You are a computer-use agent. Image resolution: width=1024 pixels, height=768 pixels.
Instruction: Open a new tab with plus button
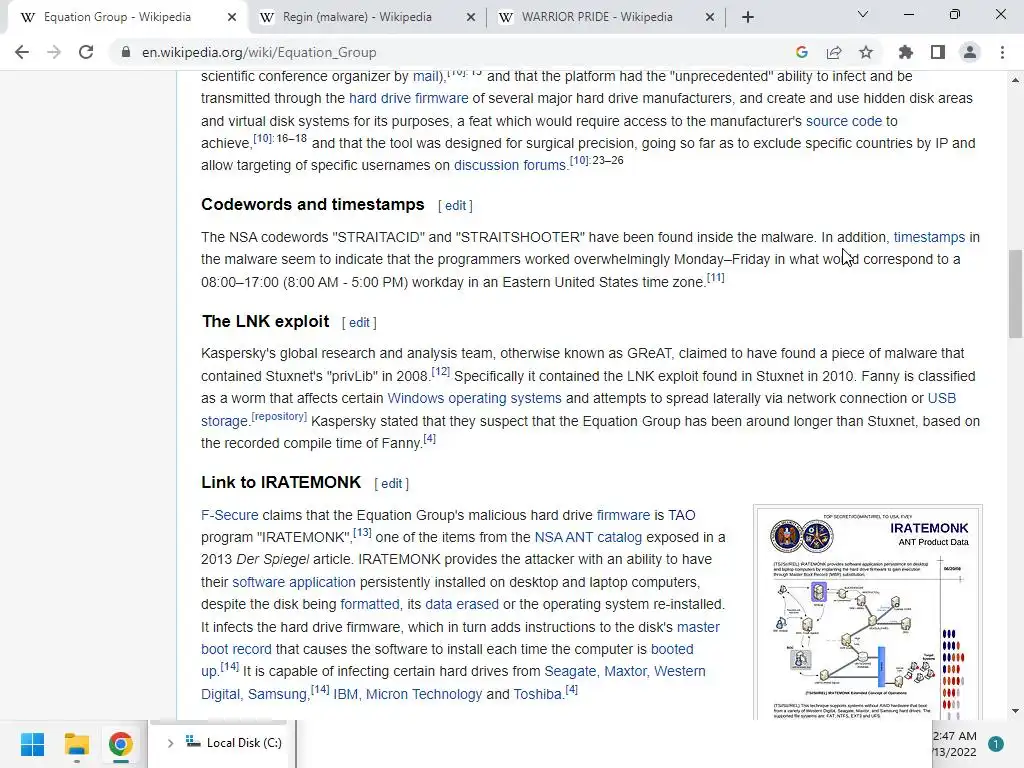coord(748,17)
